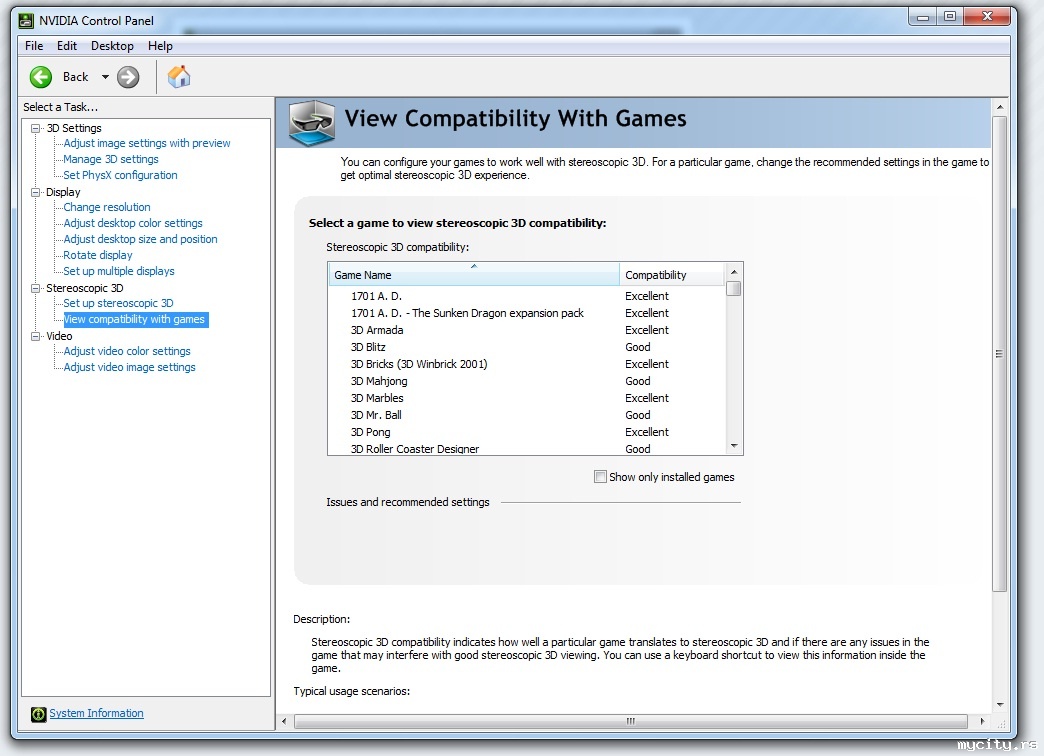Select View compatibility with games
The width and height of the screenshot is (1044, 756).
click(135, 320)
